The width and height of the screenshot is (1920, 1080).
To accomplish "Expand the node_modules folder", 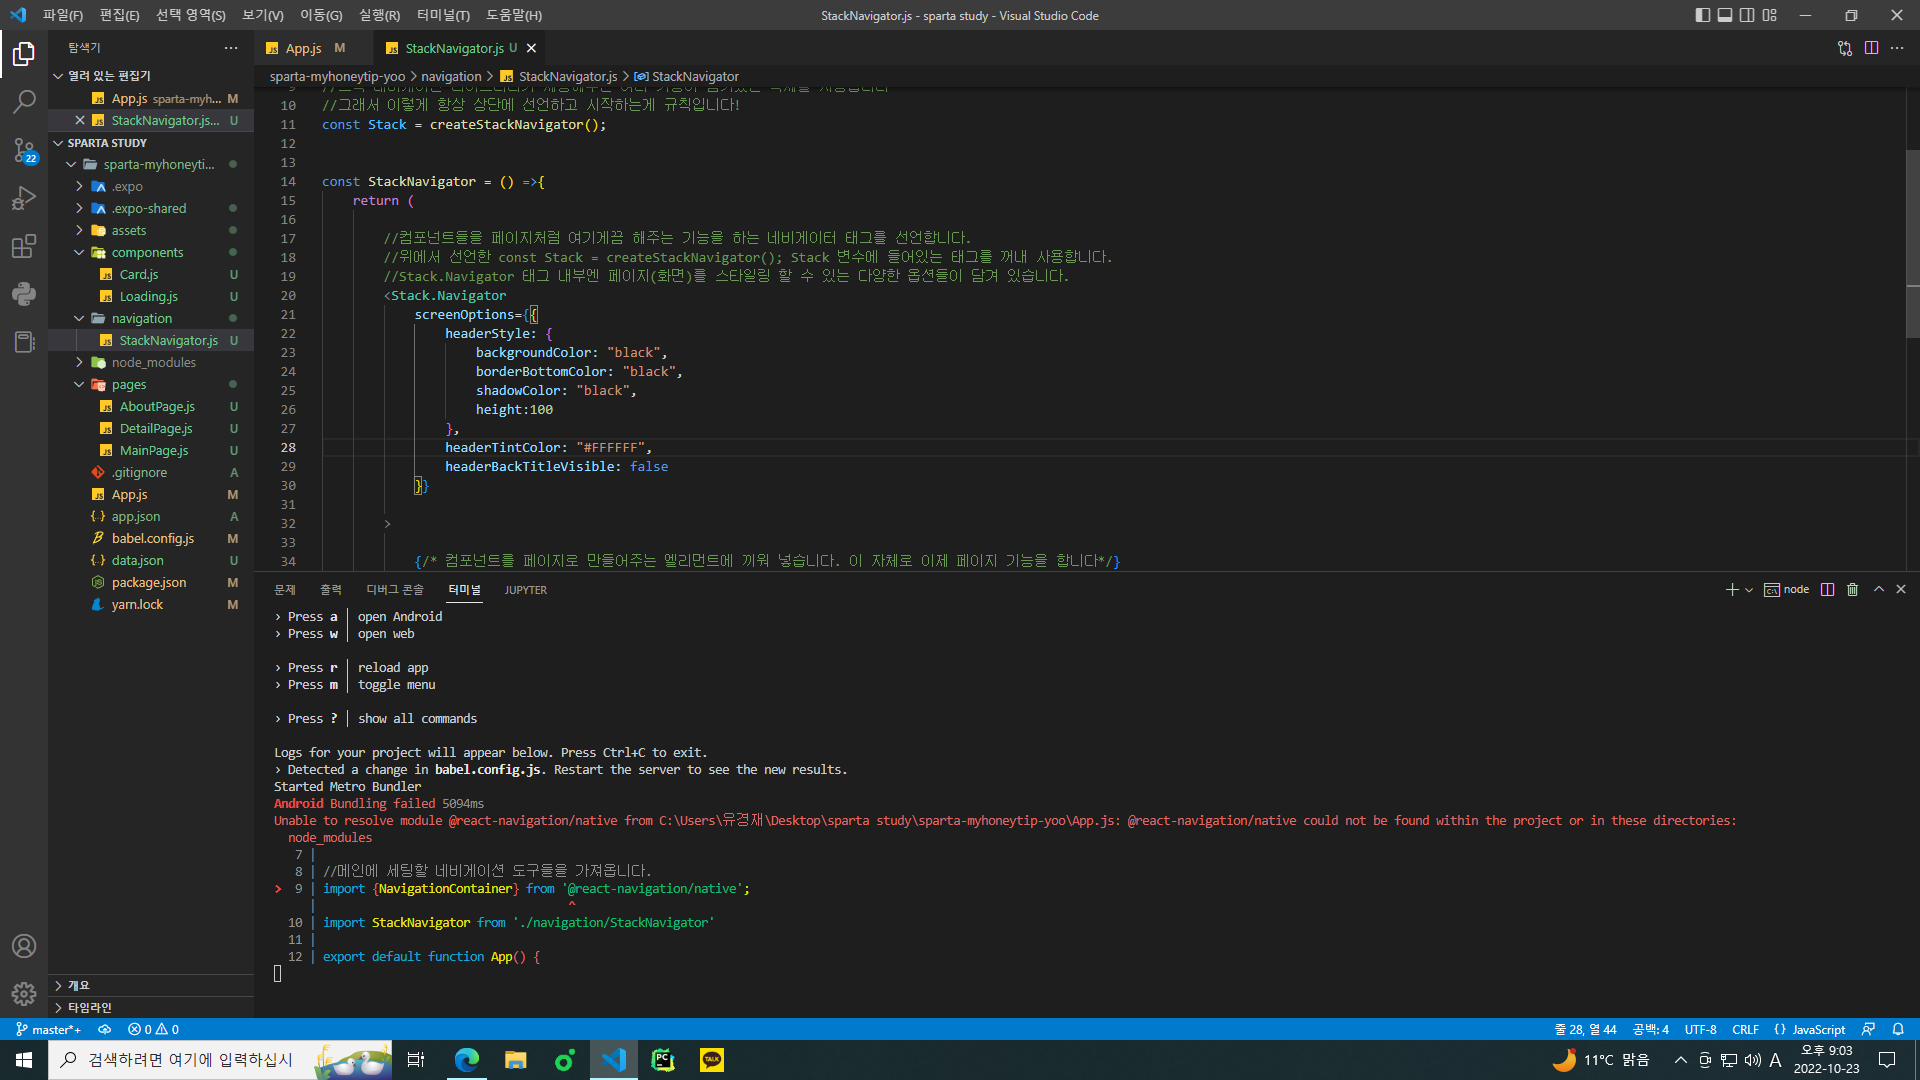I will [x=150, y=363].
